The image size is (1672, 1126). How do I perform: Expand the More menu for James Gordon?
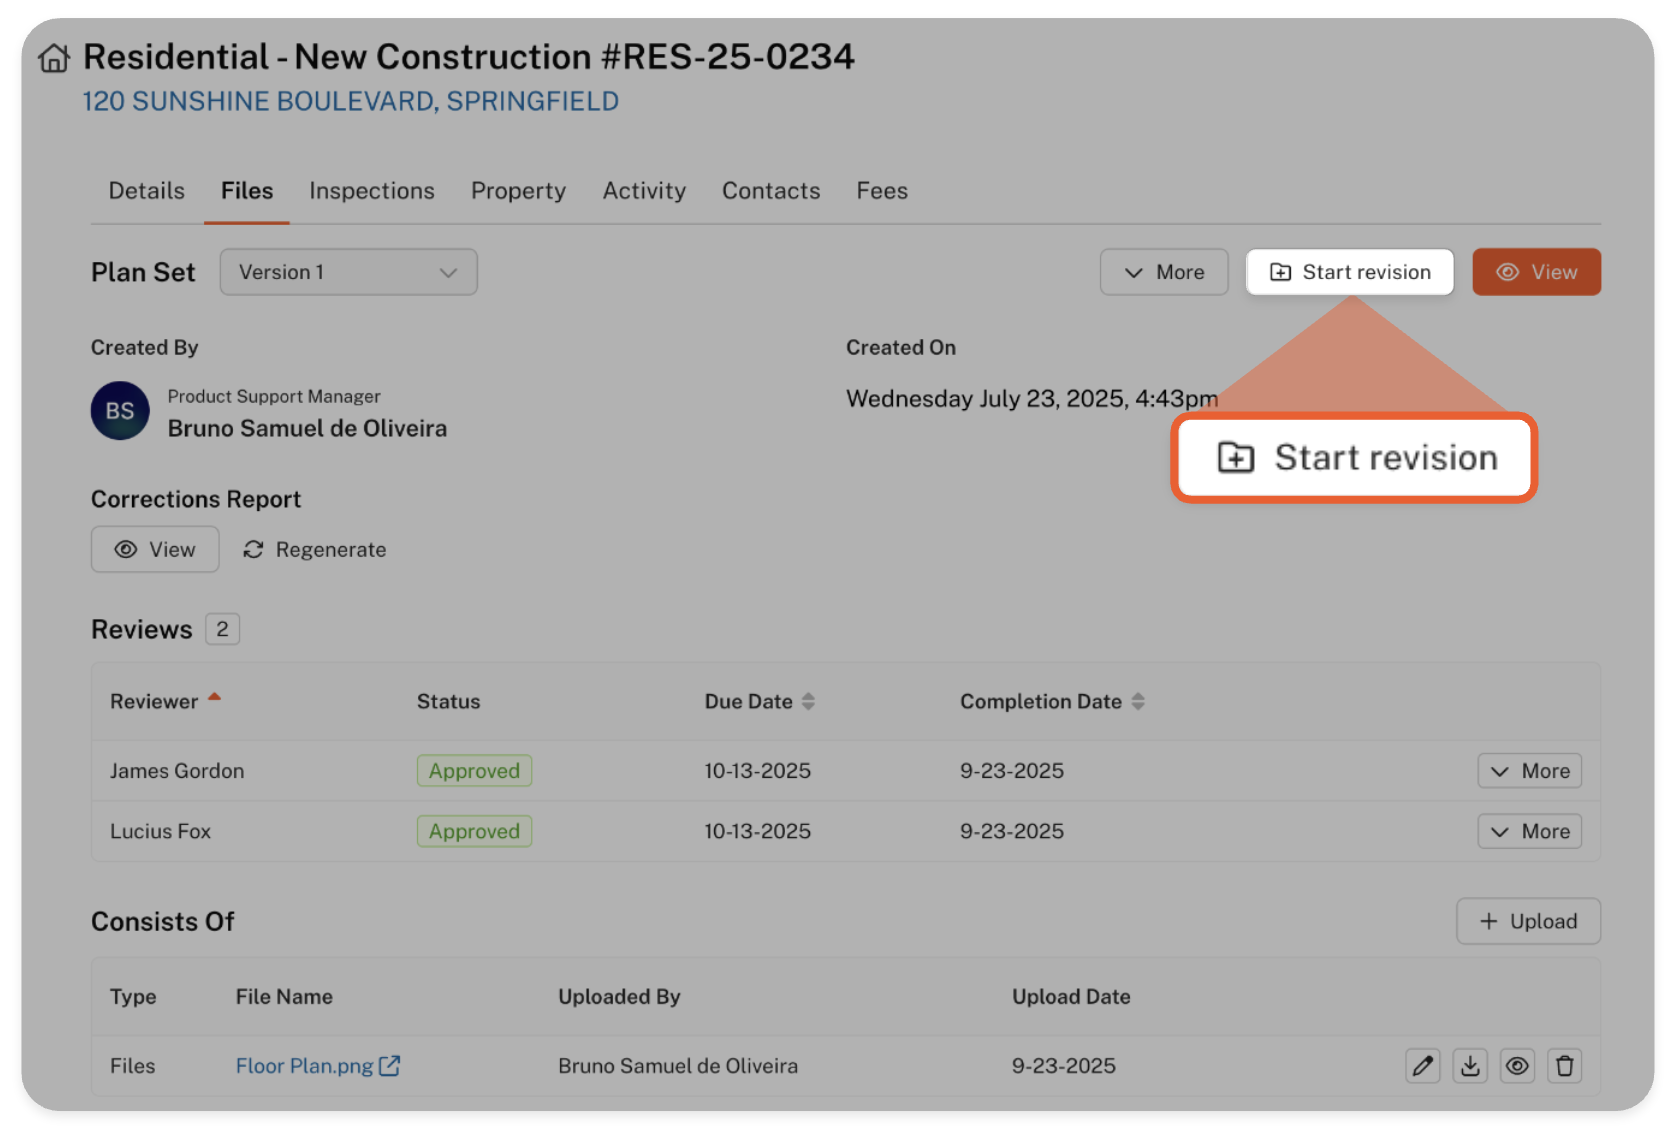click(1529, 771)
